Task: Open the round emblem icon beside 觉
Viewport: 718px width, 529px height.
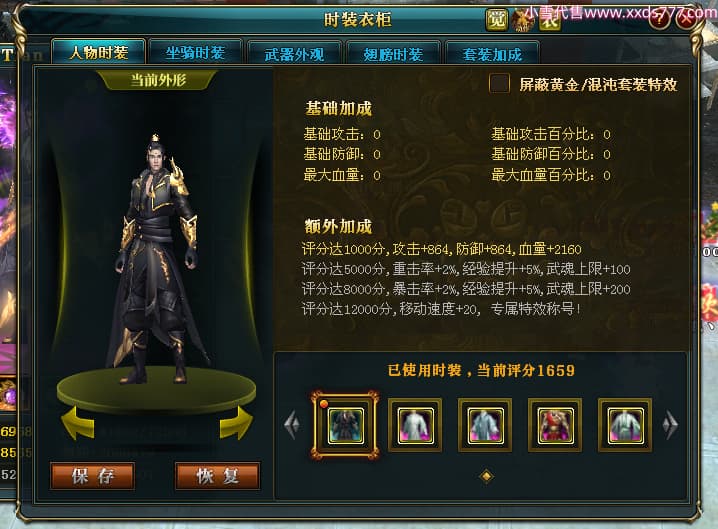Action: tap(523, 20)
